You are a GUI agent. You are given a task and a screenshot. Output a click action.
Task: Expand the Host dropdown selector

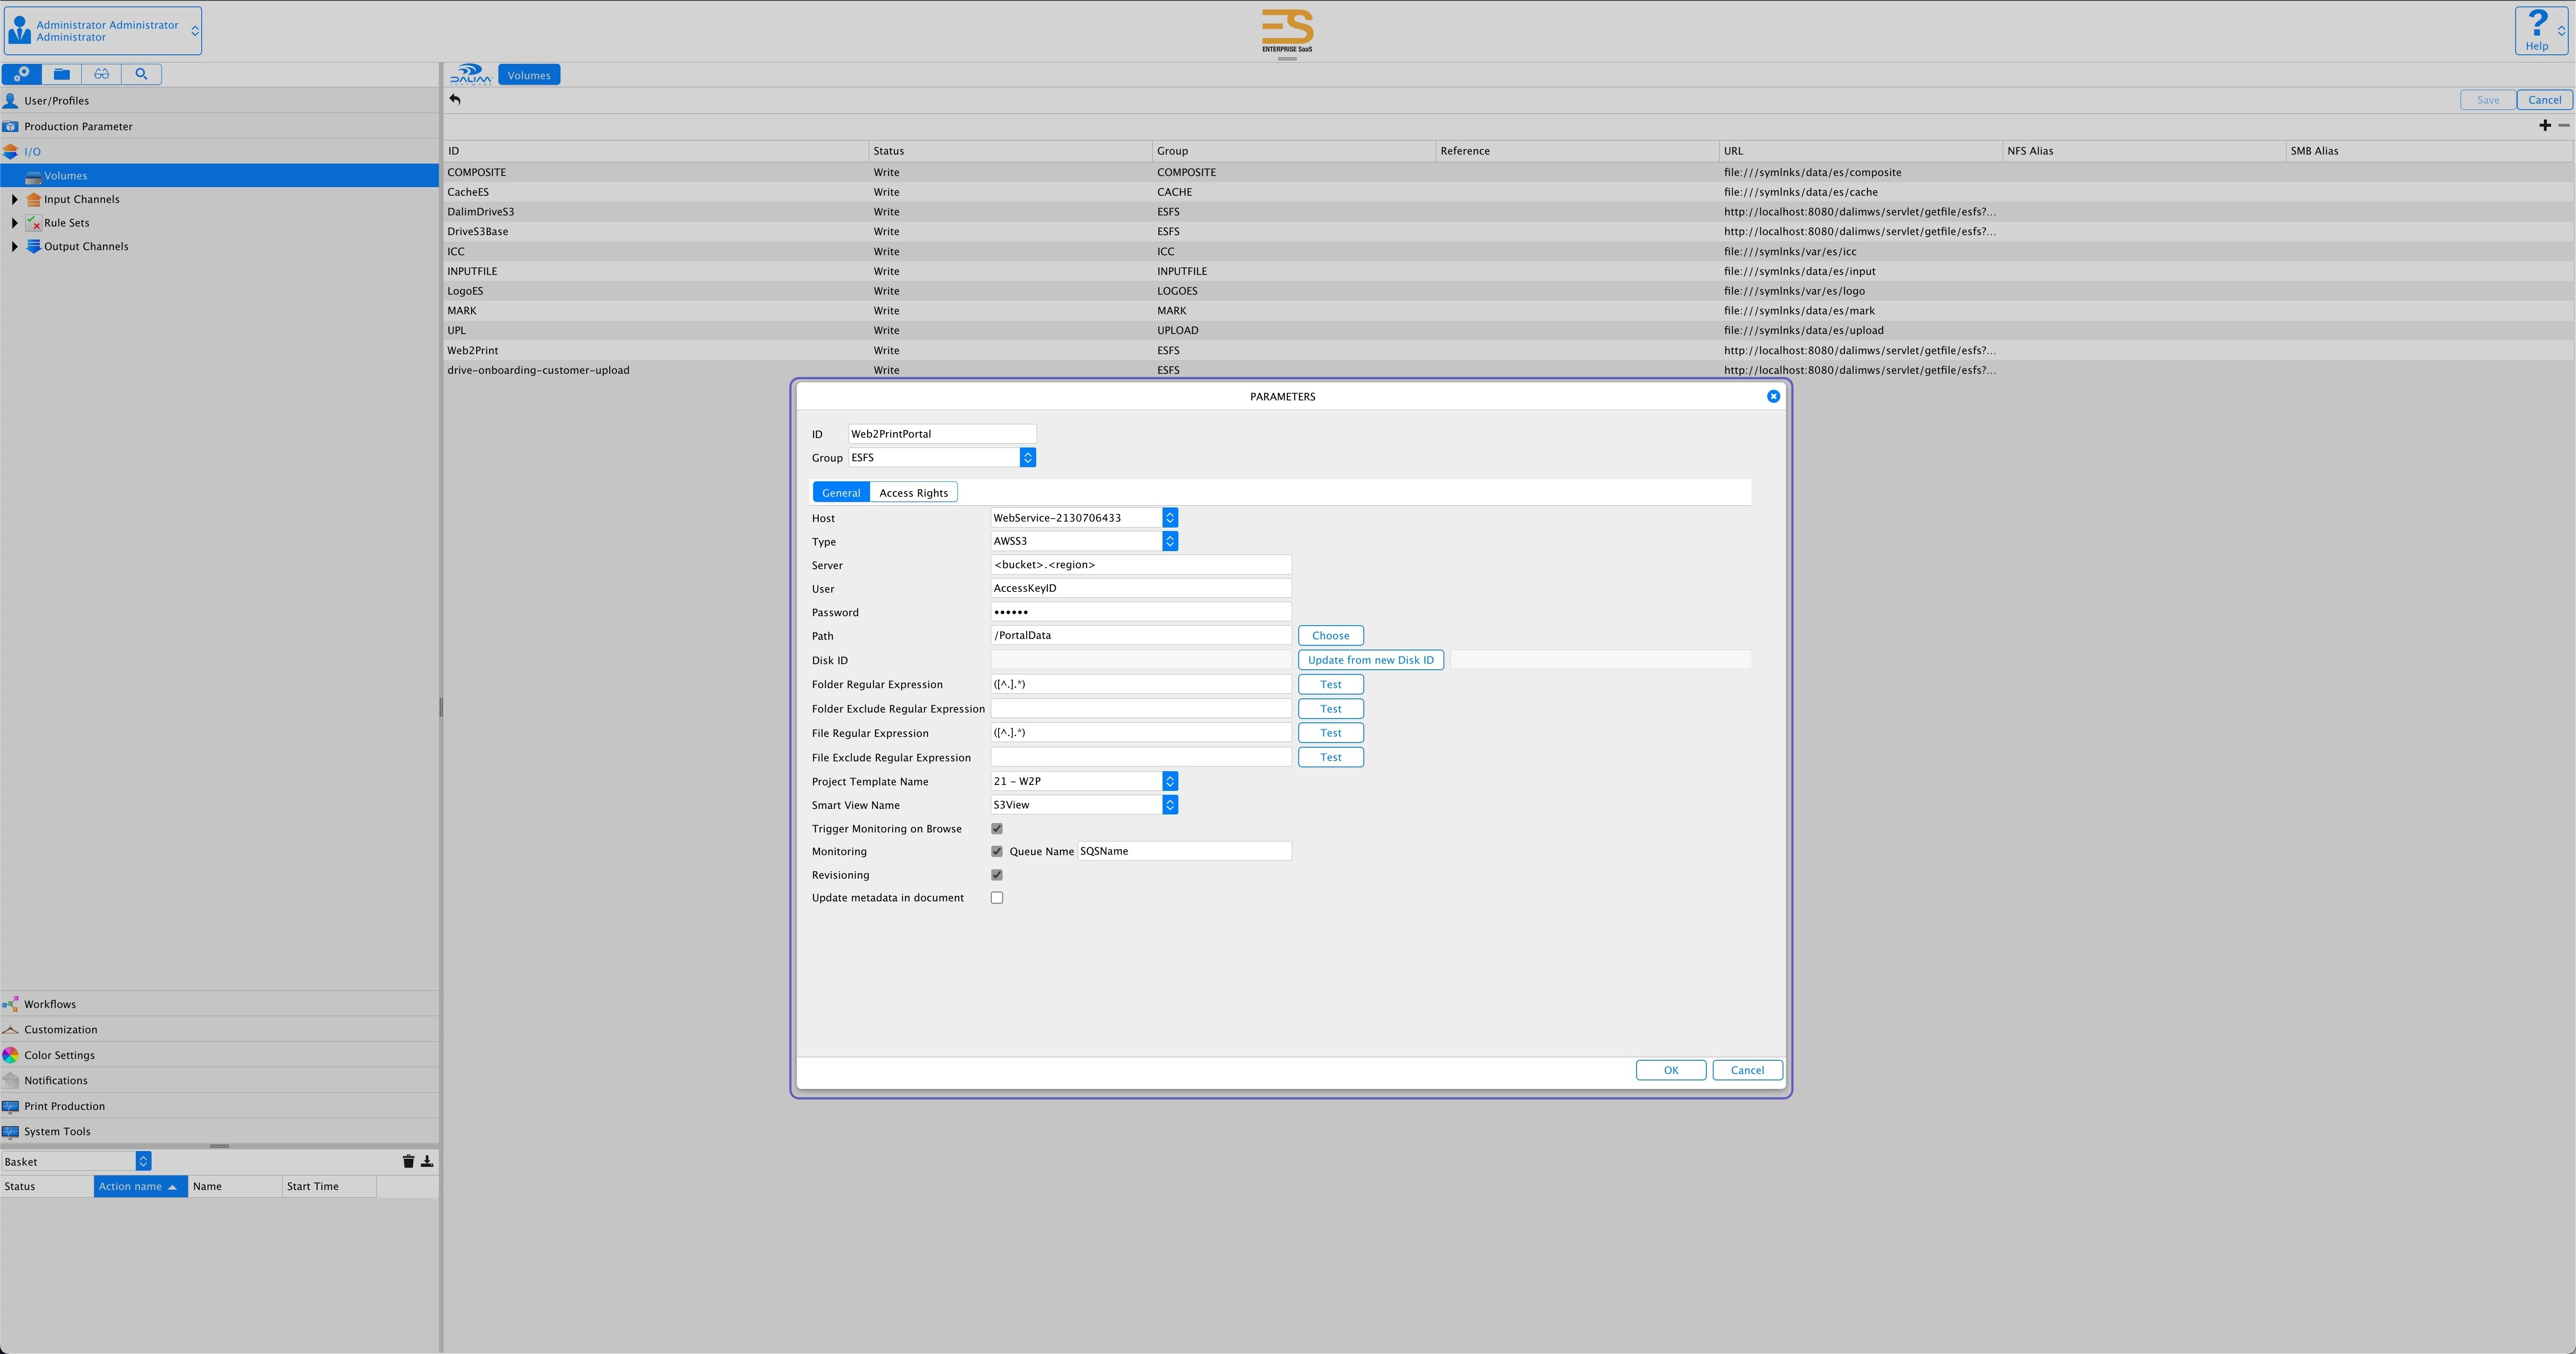(1170, 518)
